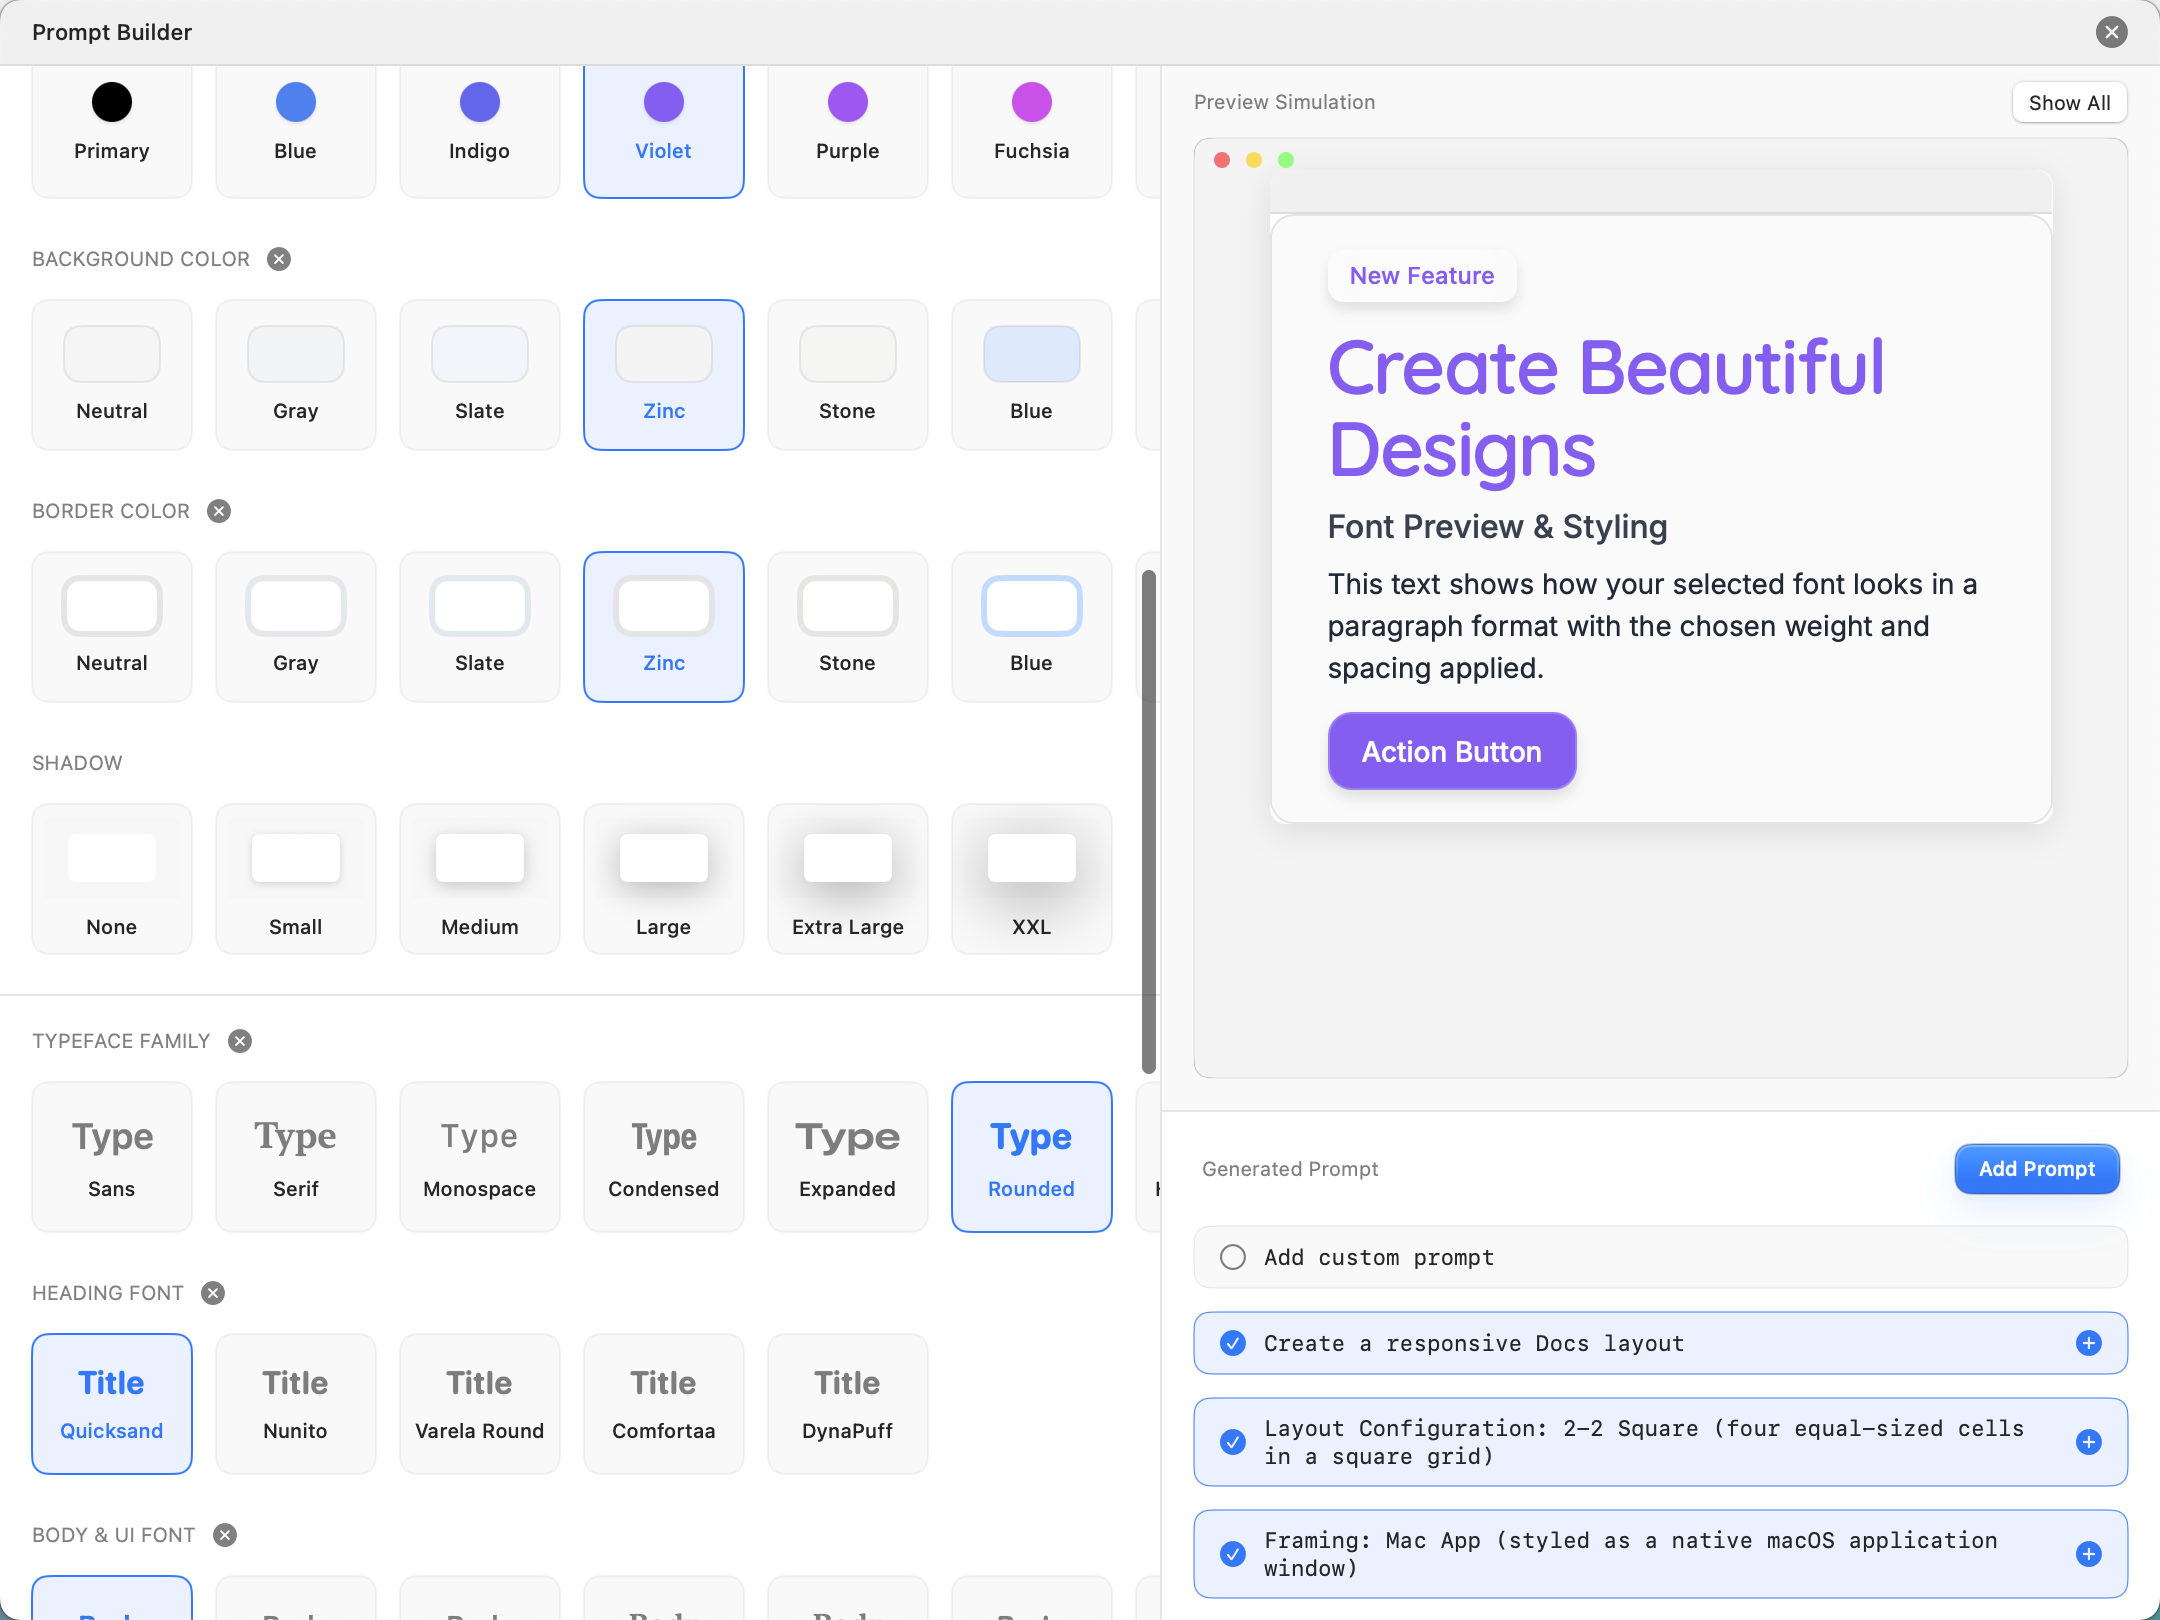Screen dimensions: 2160x1620
Task: Click plus icon on Layout Configuration prompt
Action: click(2088, 1442)
